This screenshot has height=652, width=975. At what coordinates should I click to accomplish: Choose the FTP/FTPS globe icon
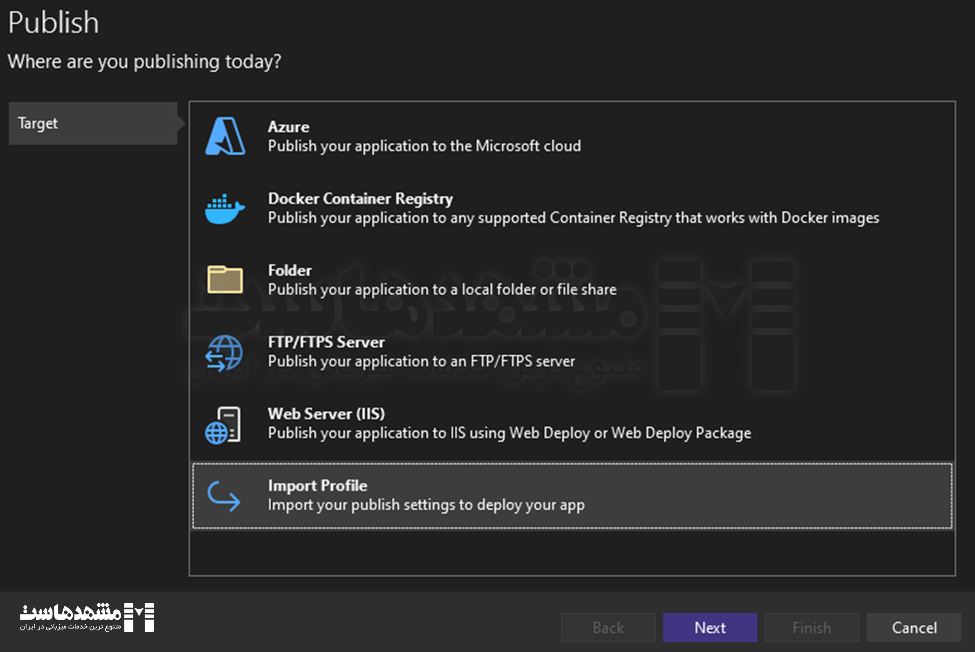click(x=224, y=352)
